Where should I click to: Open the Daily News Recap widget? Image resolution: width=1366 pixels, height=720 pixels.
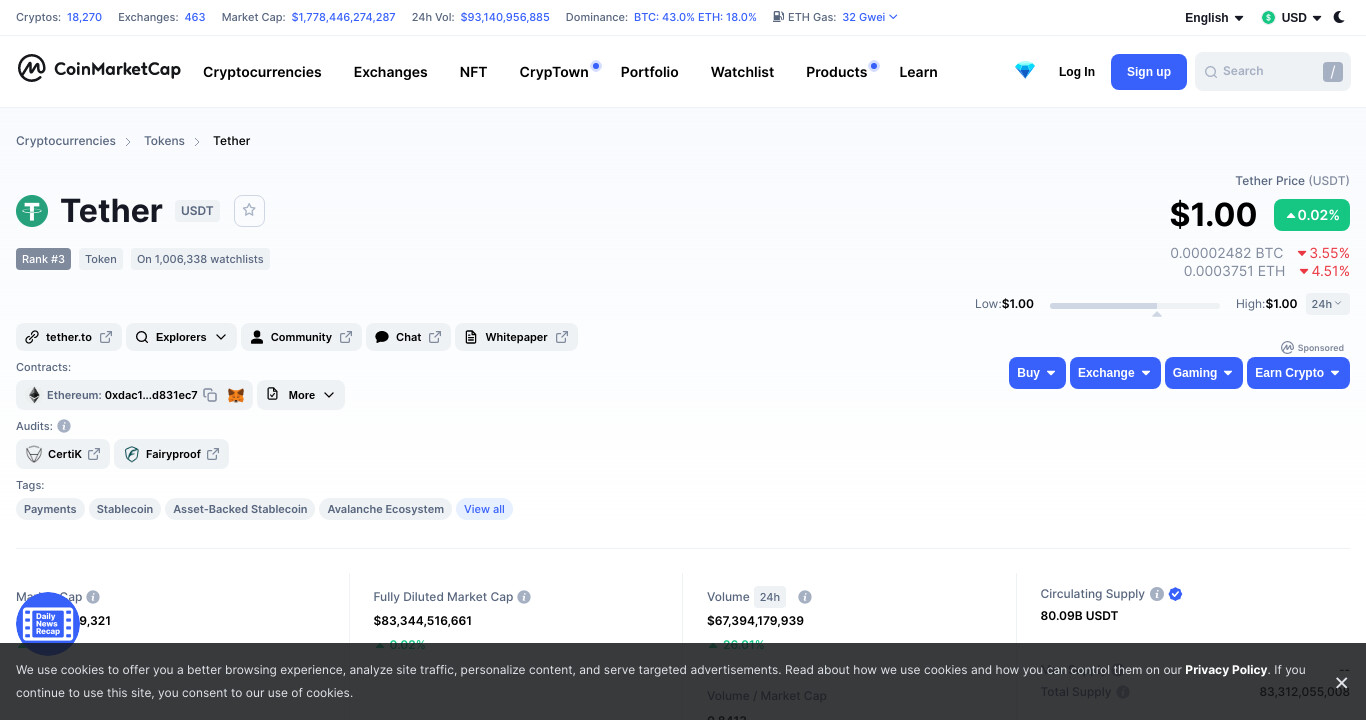47,623
